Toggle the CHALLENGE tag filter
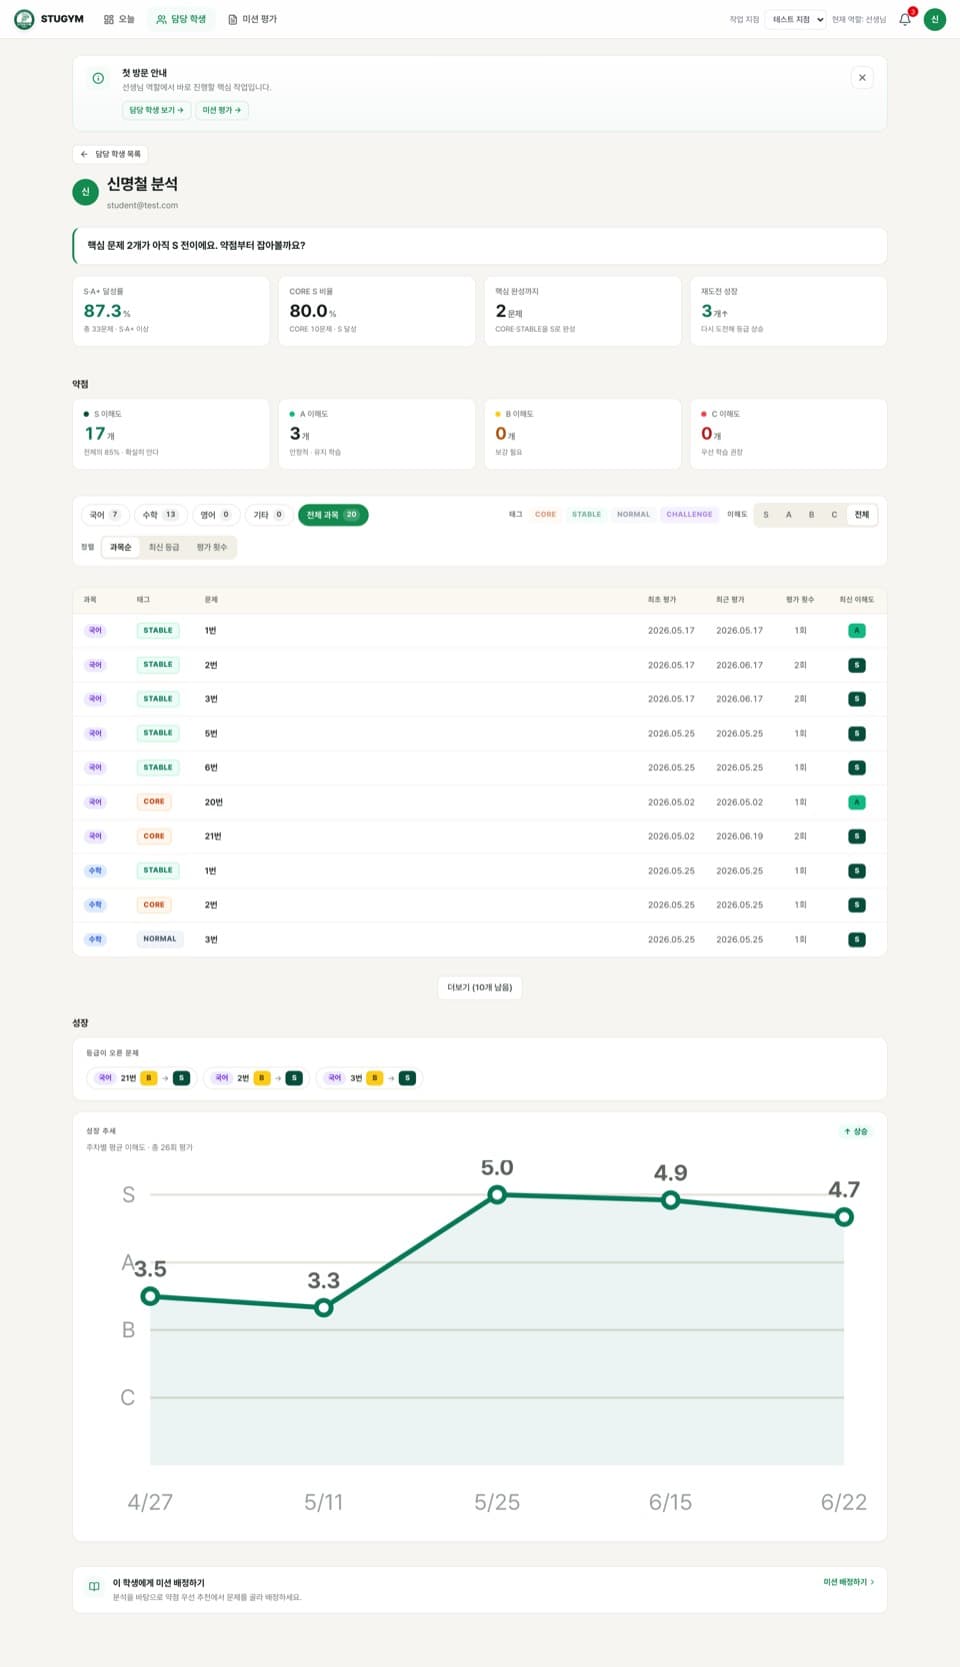960x1667 pixels. [690, 515]
